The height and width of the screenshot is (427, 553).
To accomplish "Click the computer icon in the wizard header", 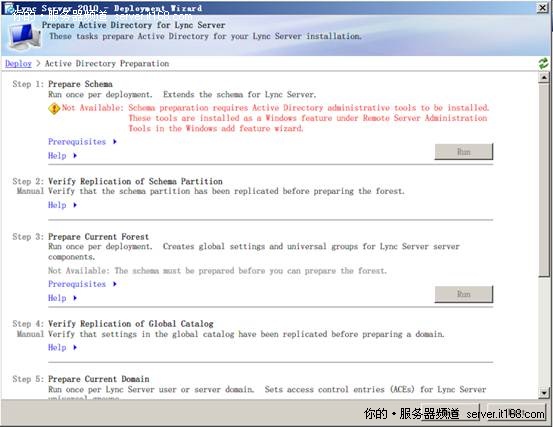I will coord(25,36).
